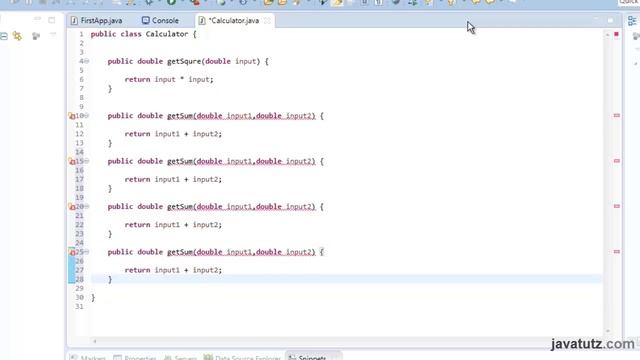Minimize the left explorer panel
The width and height of the screenshot is (640, 360).
pyautogui.click(x=37, y=19)
